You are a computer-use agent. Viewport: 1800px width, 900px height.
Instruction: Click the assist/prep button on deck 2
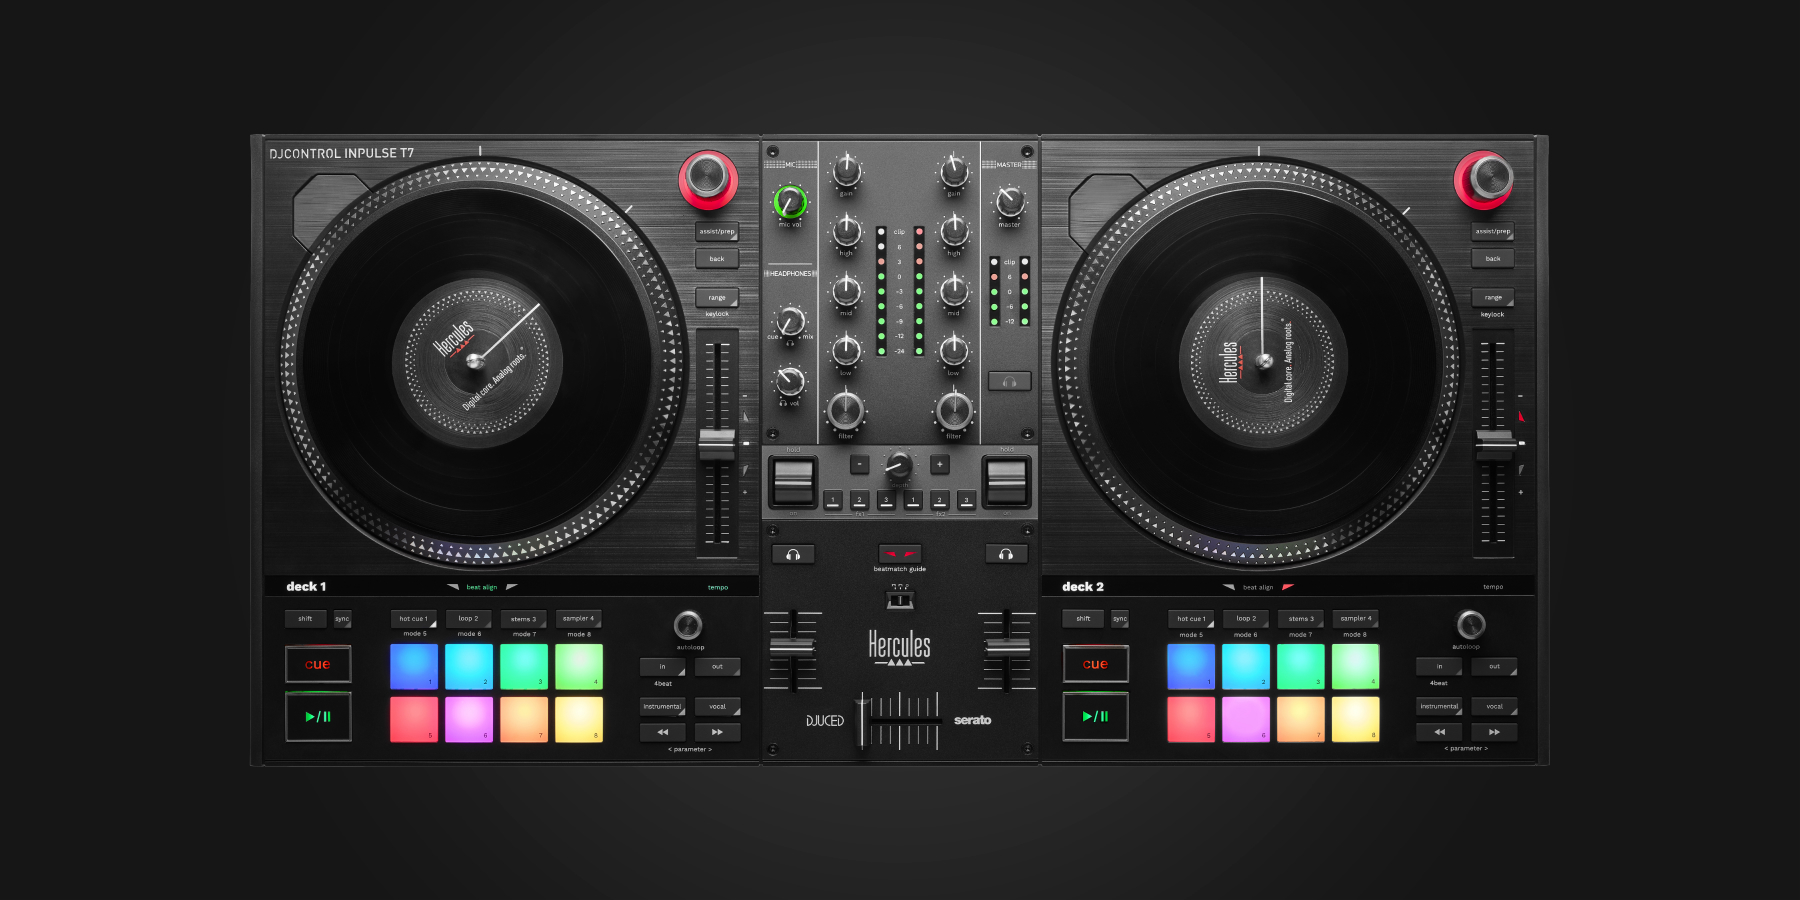pyautogui.click(x=1493, y=230)
